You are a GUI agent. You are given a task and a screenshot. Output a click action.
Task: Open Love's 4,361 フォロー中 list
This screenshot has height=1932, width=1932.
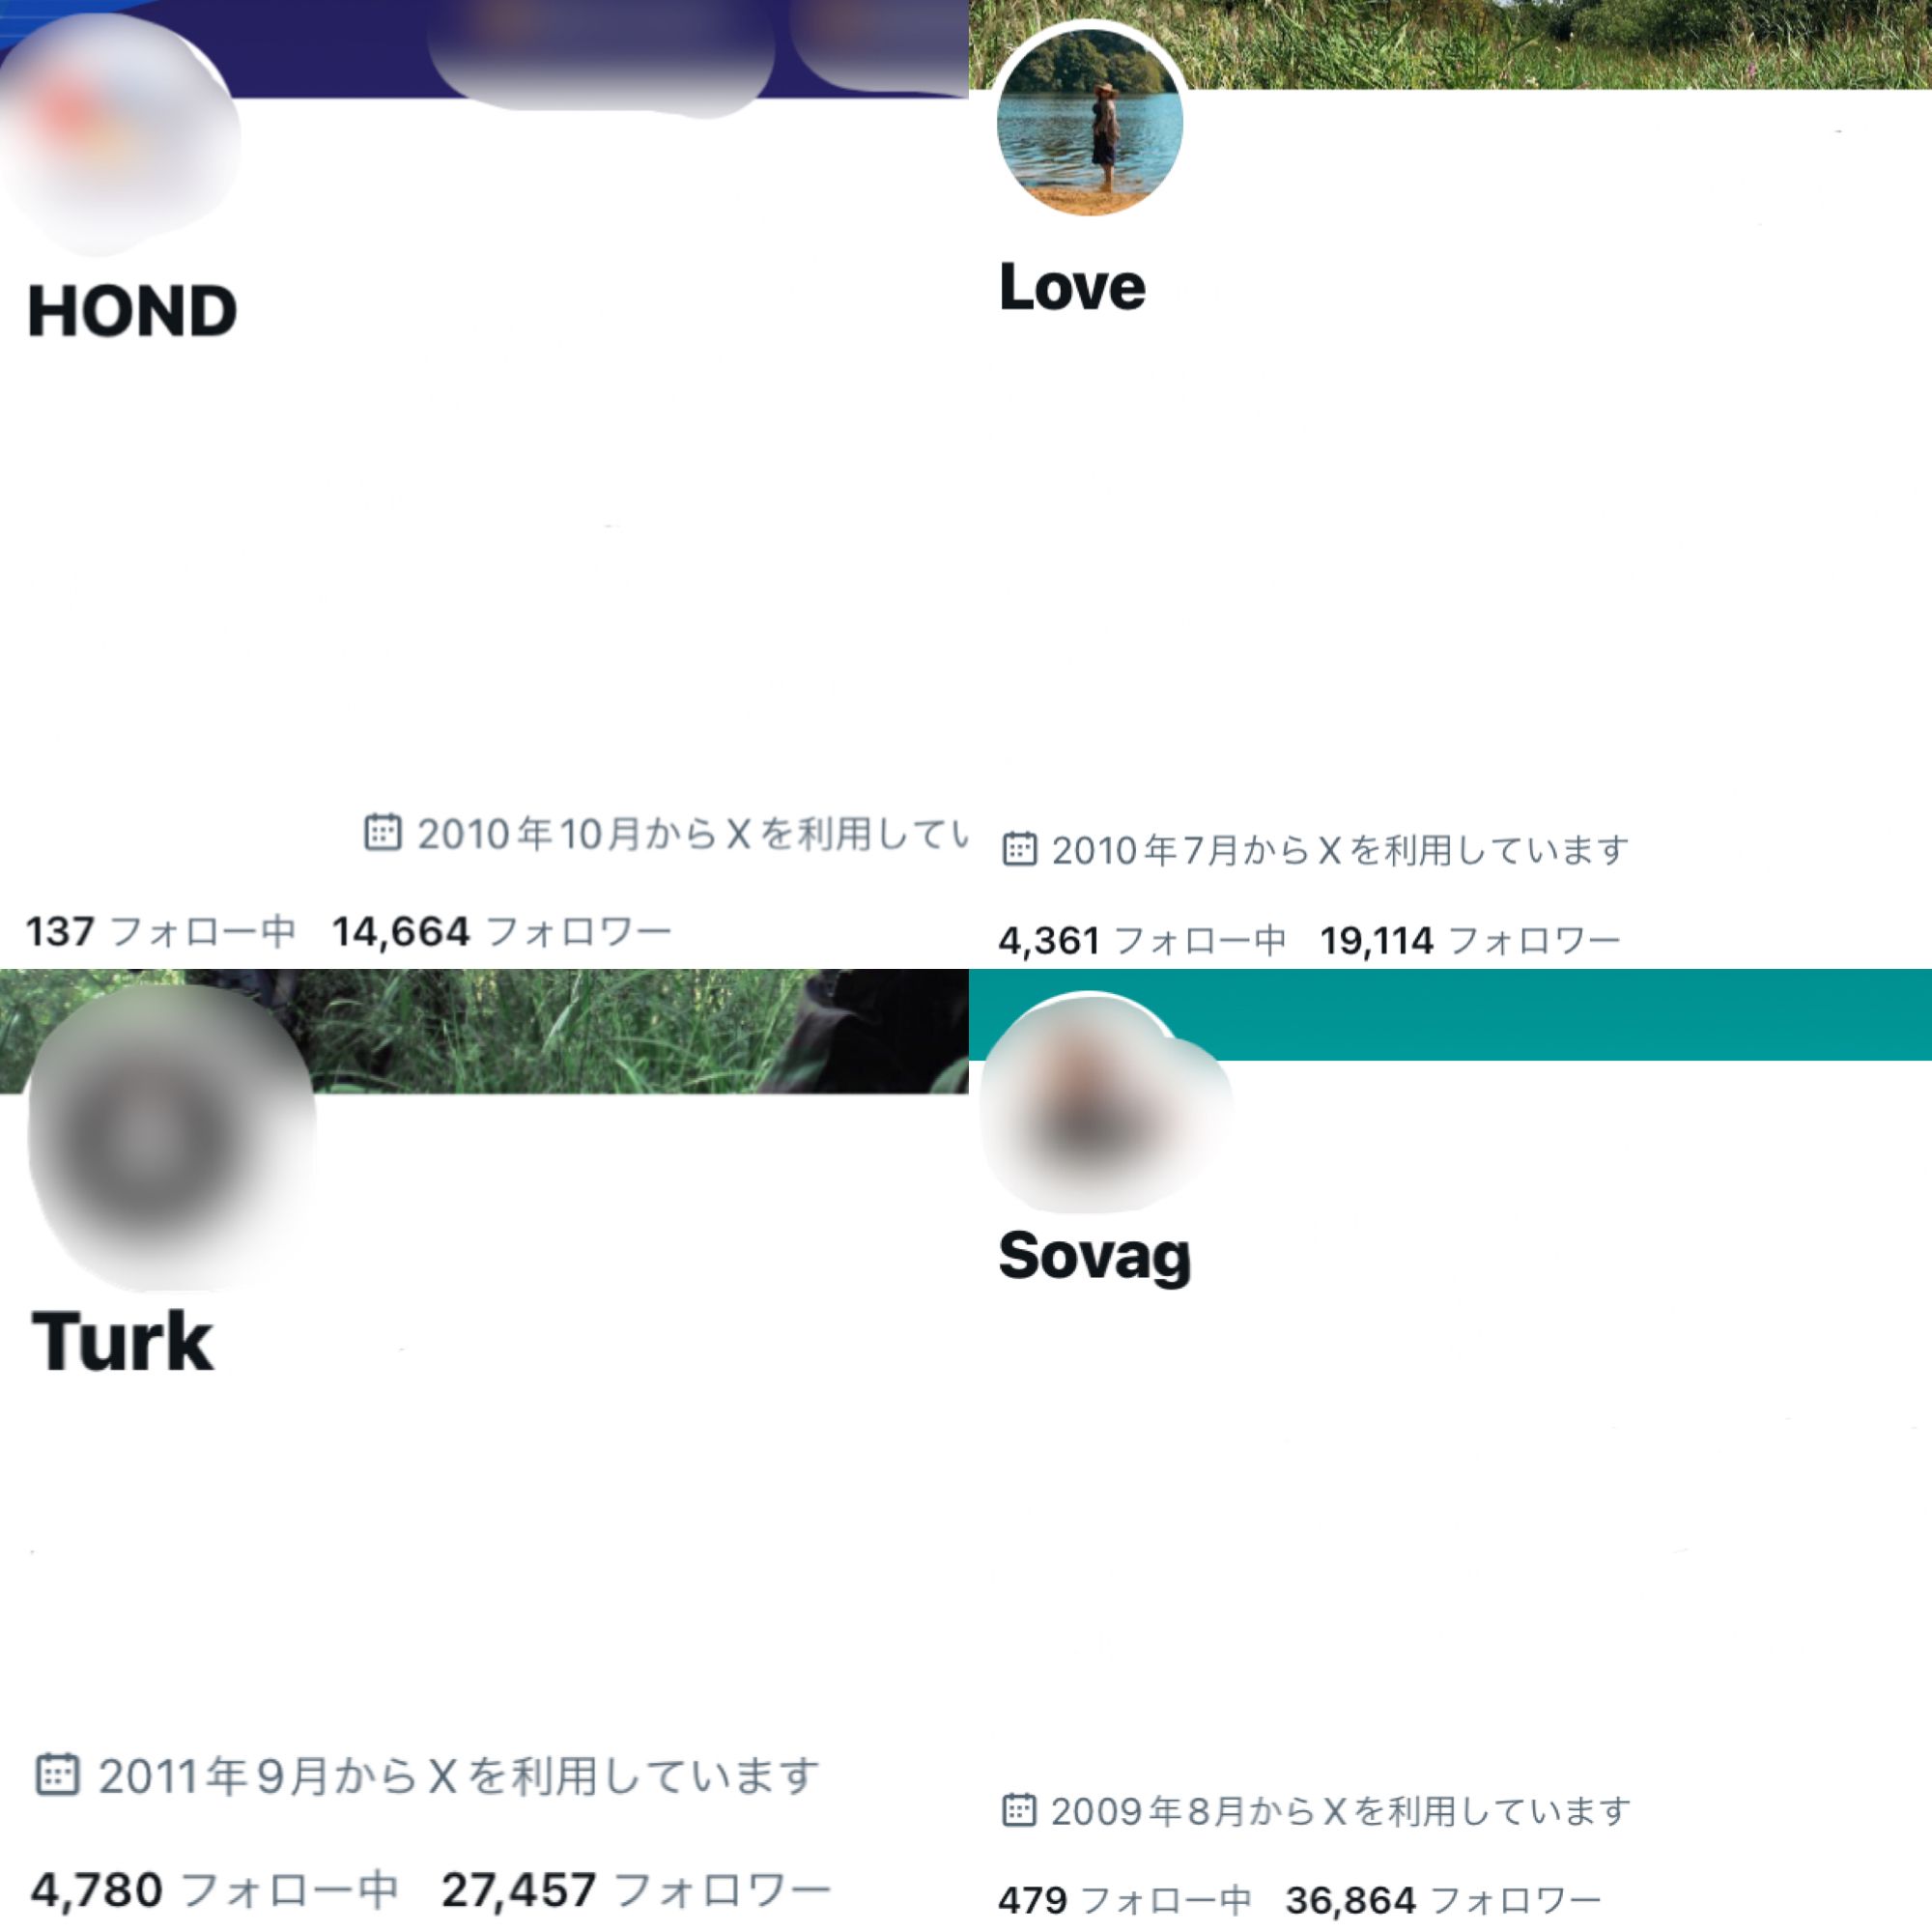tap(1142, 940)
